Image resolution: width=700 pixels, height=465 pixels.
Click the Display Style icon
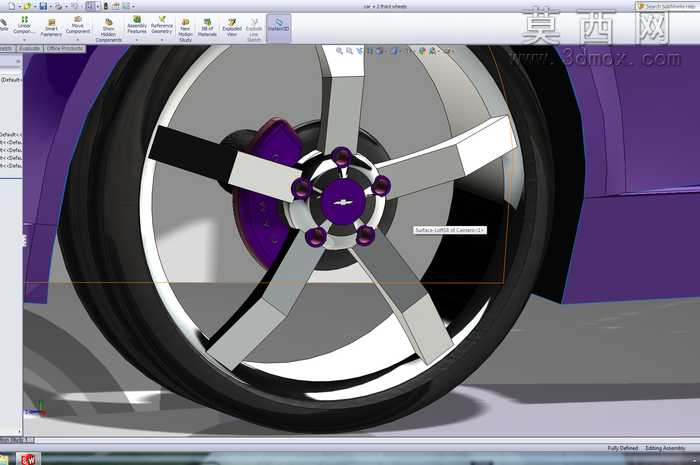tap(395, 51)
